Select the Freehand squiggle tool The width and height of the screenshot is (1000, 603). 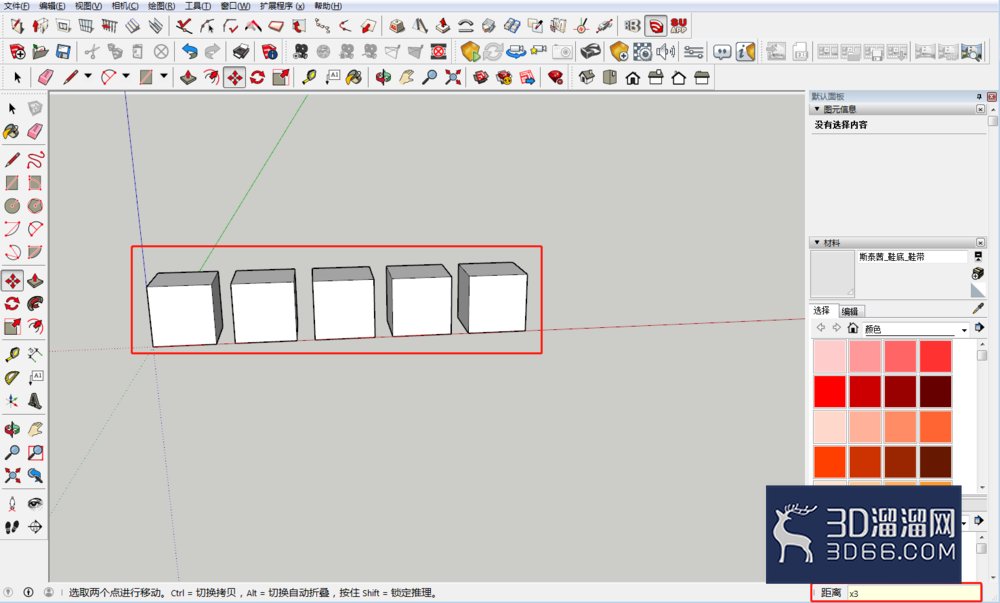[35, 159]
